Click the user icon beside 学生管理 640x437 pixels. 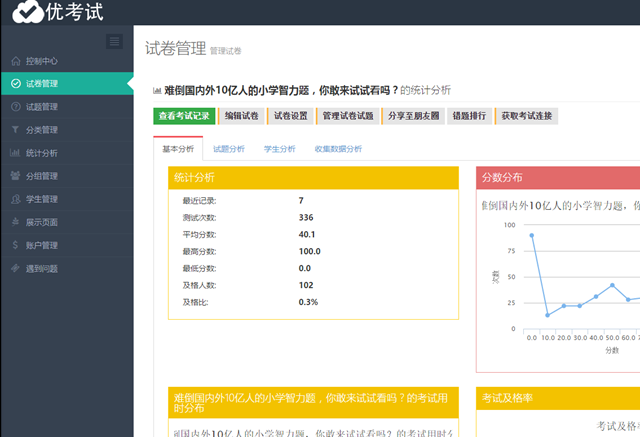click(16, 199)
